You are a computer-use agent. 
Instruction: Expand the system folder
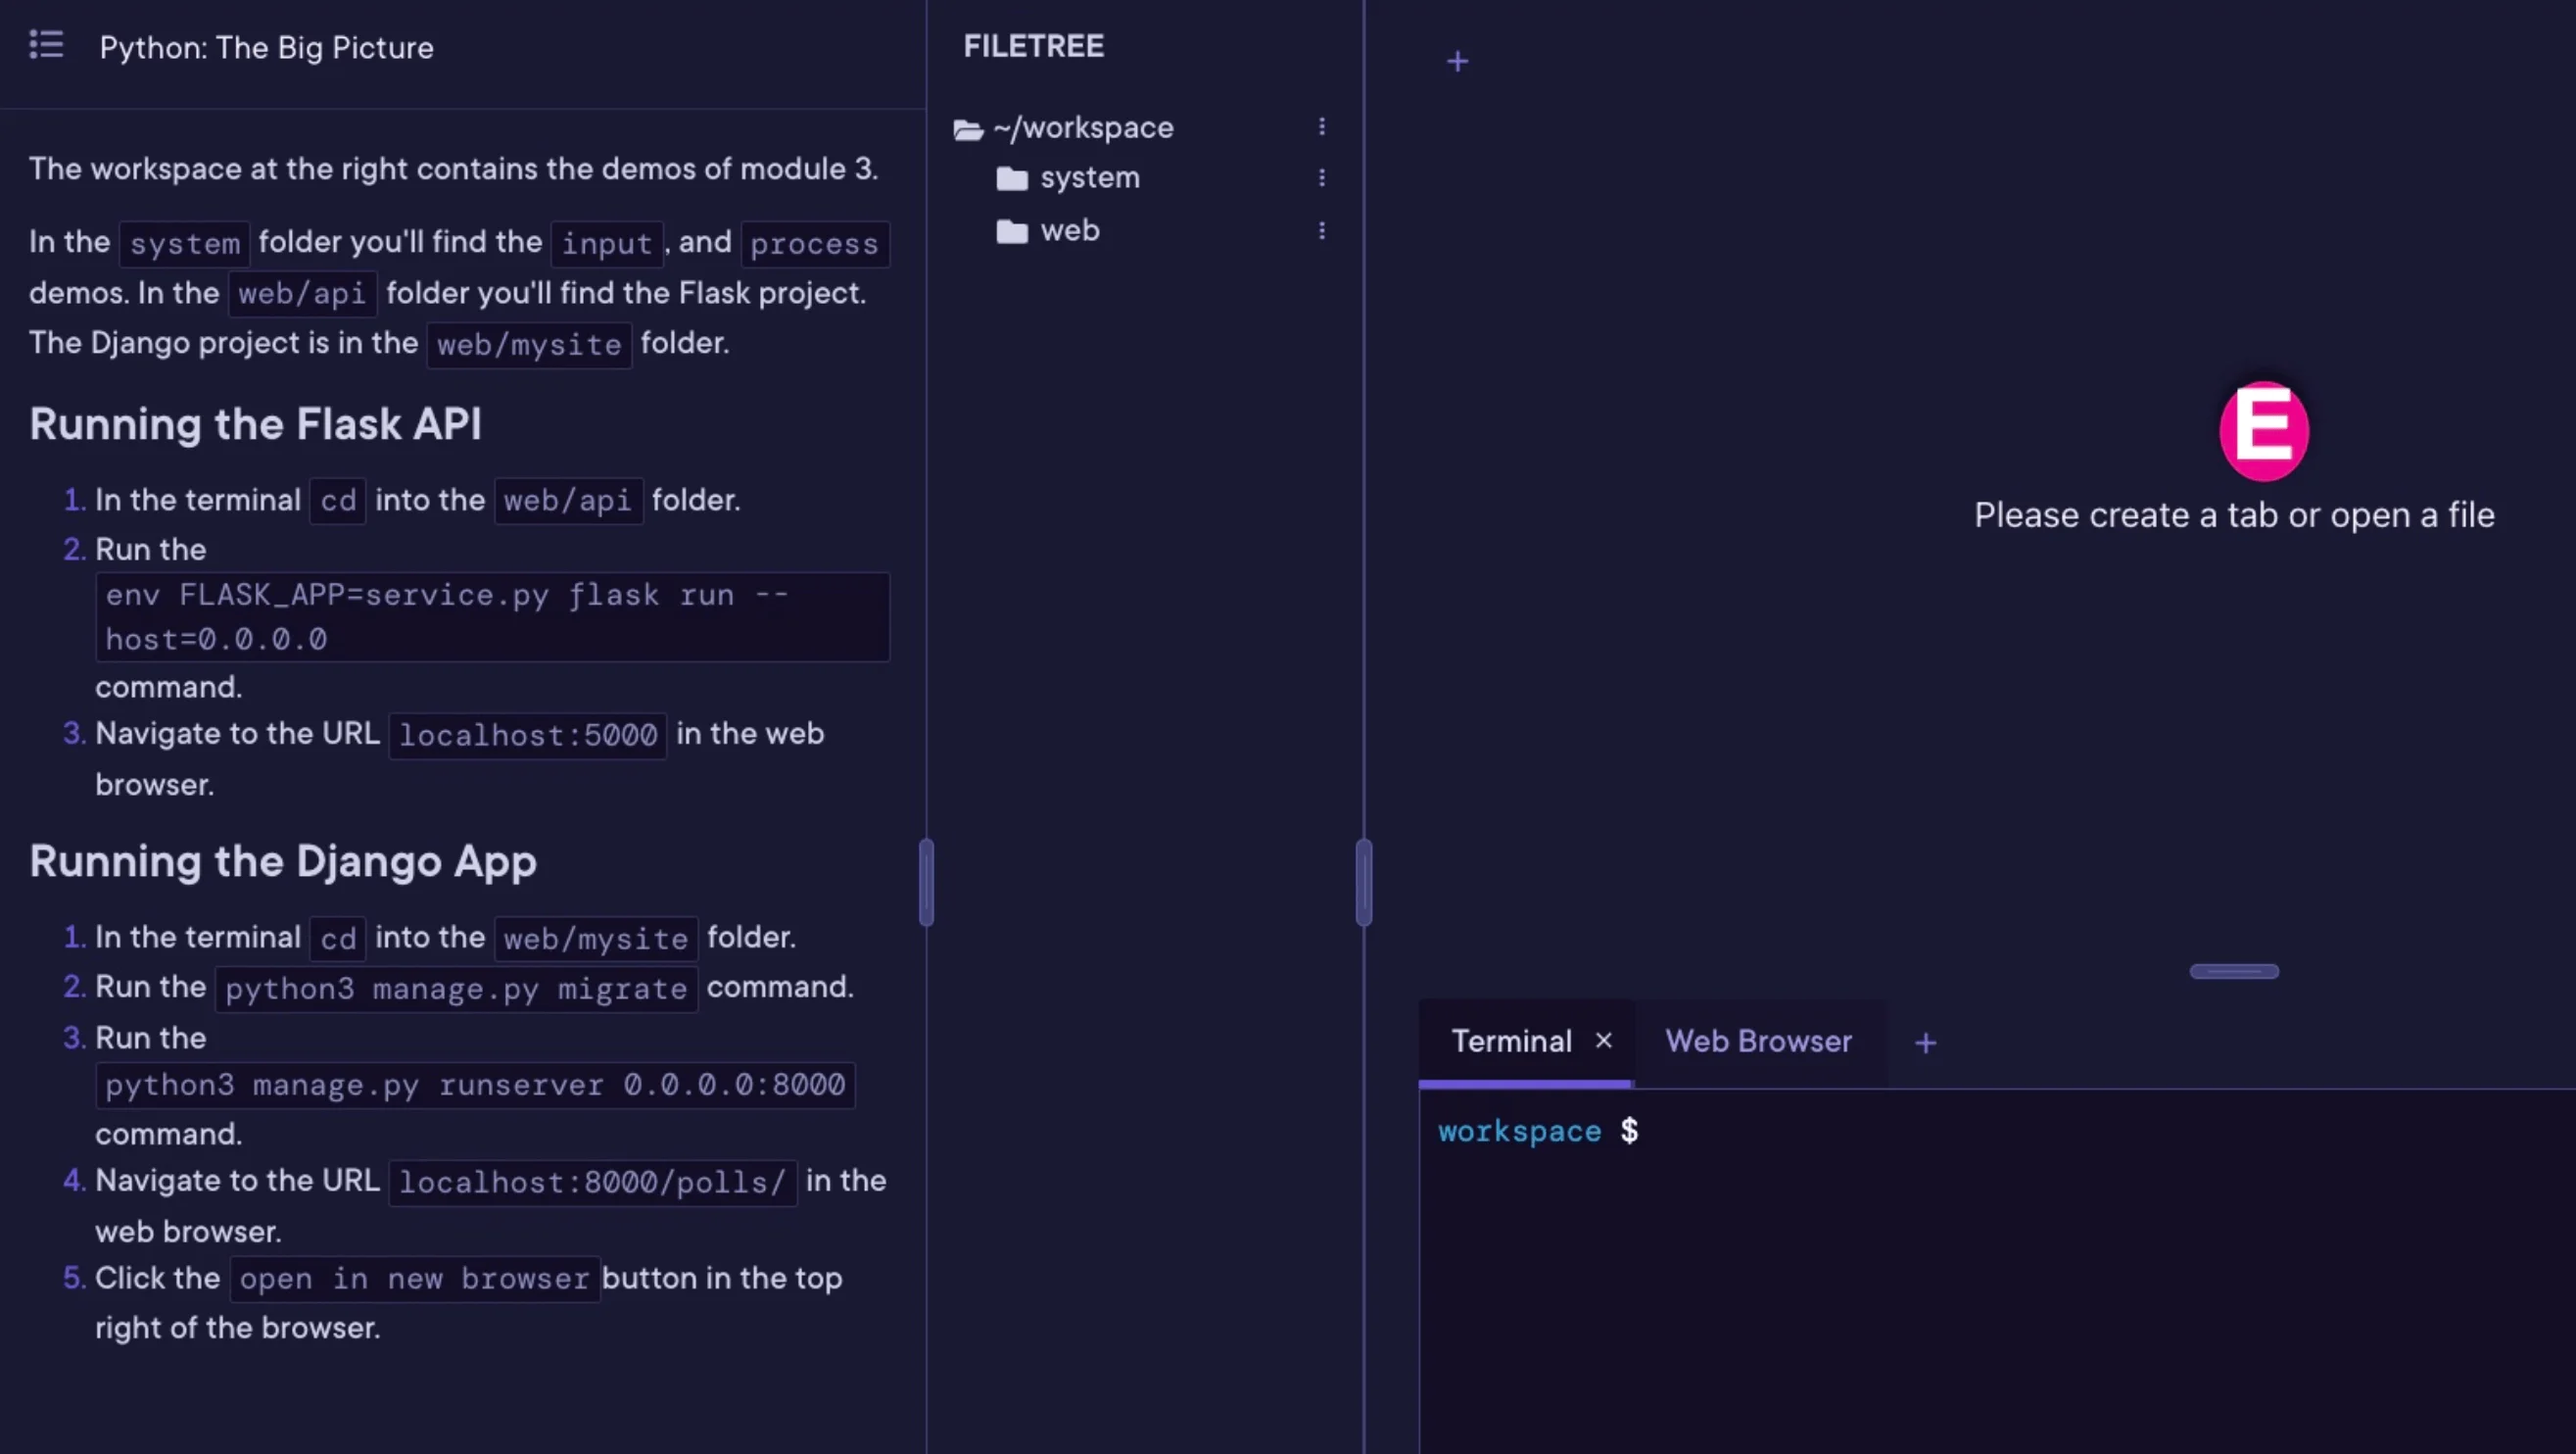point(1089,177)
